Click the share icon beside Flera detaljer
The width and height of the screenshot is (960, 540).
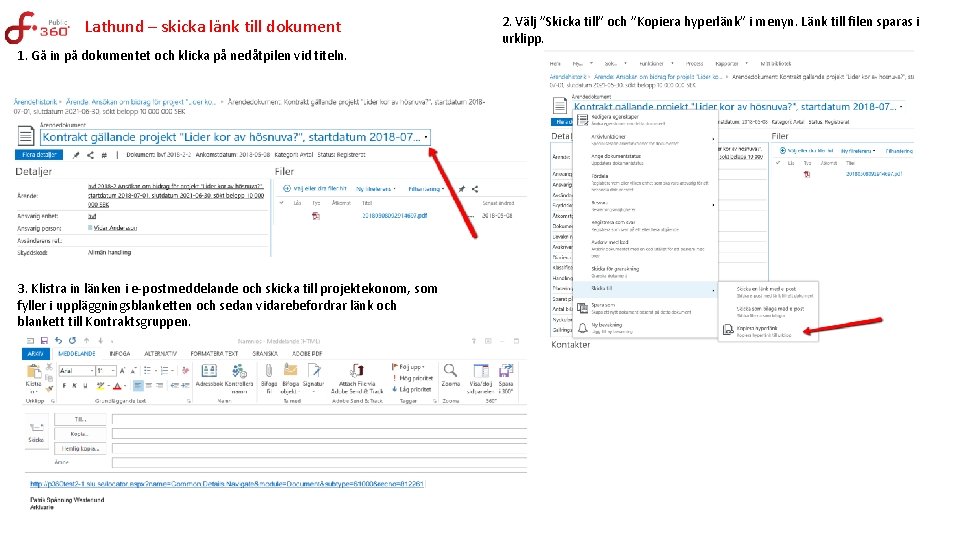pyautogui.click(x=90, y=156)
